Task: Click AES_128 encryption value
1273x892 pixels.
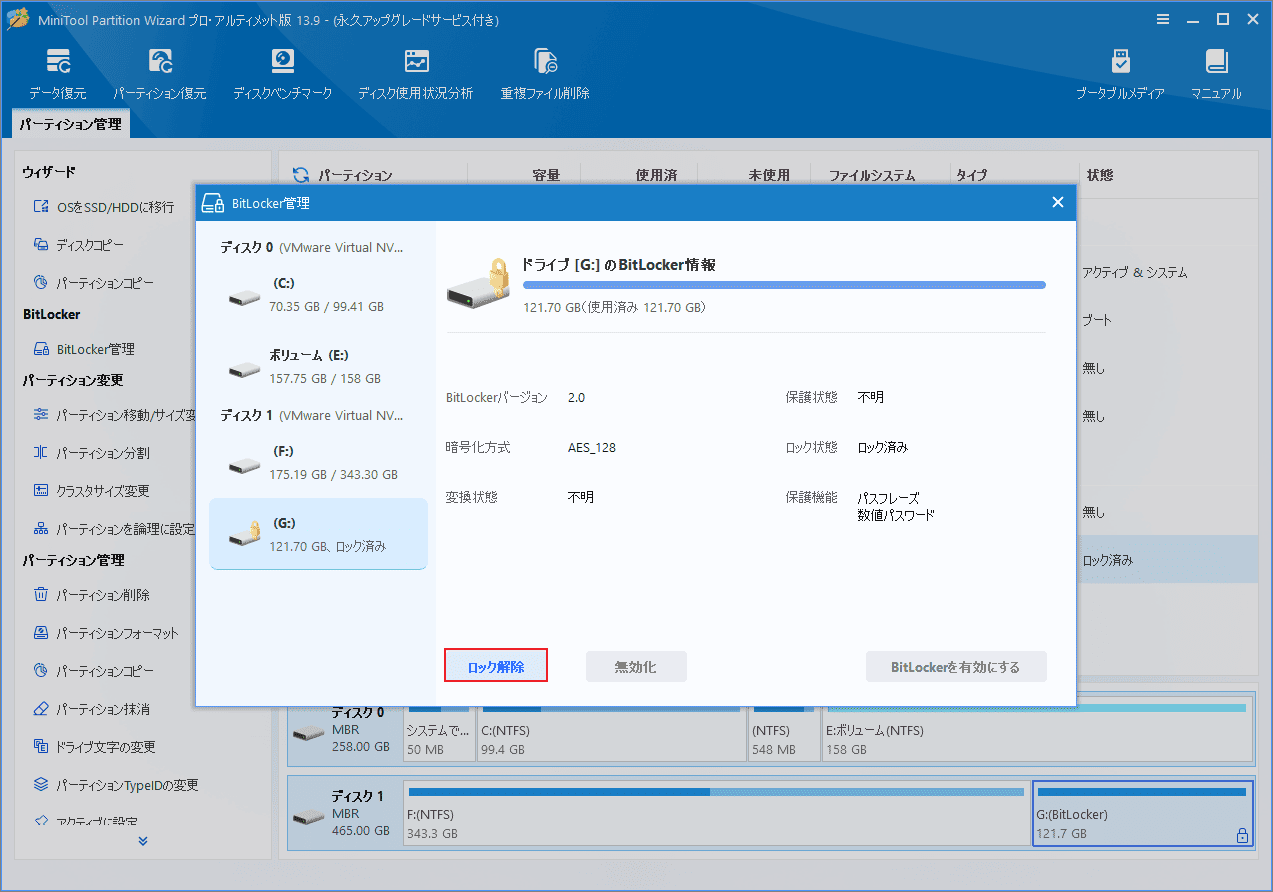Action: click(x=592, y=447)
